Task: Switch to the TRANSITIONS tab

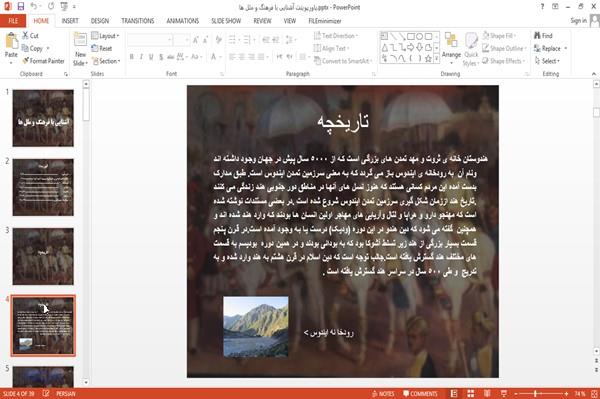Action: [x=138, y=21]
